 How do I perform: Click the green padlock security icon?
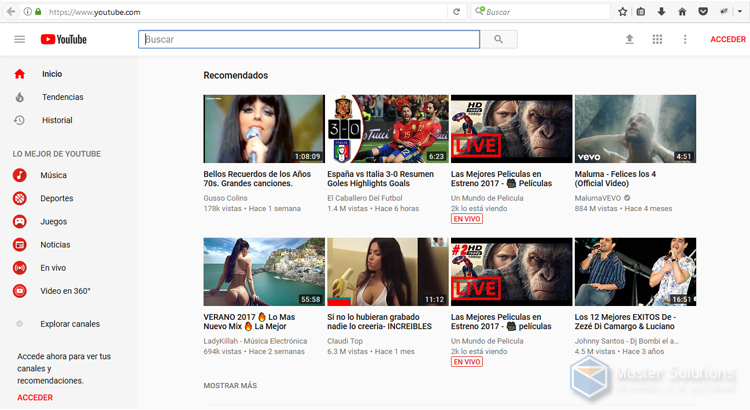coord(38,11)
